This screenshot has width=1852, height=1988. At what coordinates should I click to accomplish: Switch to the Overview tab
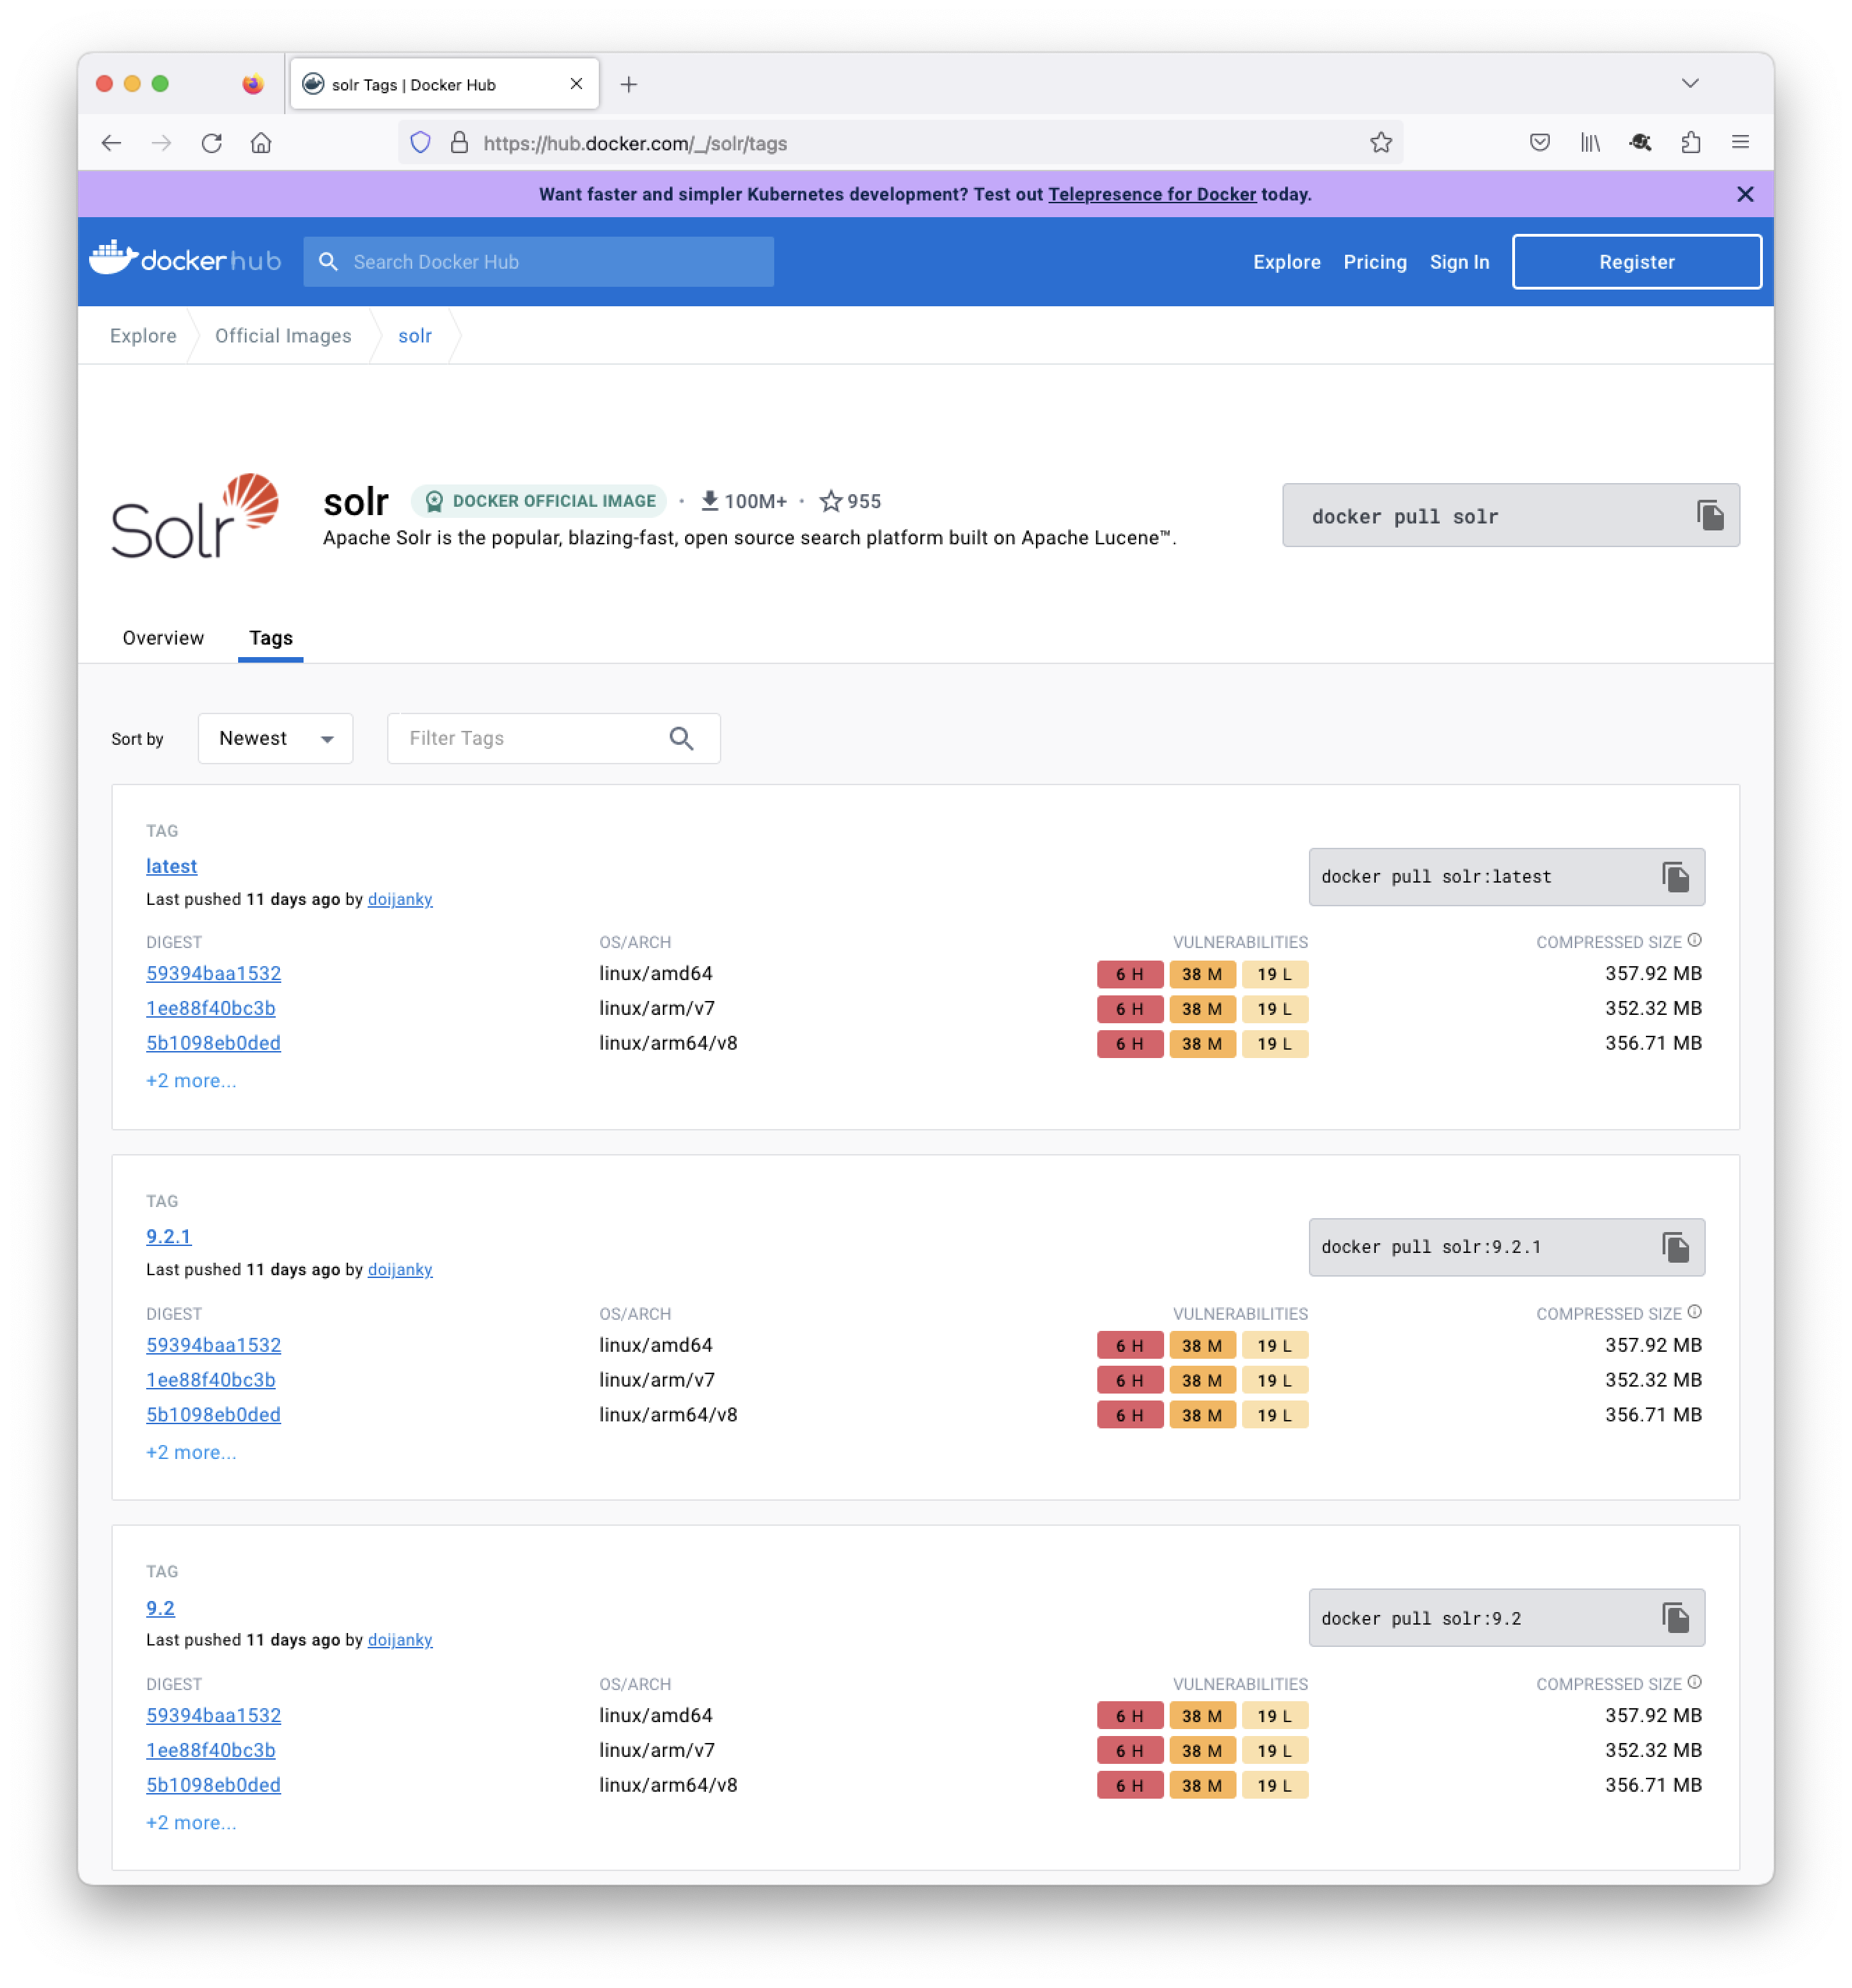[x=163, y=638]
